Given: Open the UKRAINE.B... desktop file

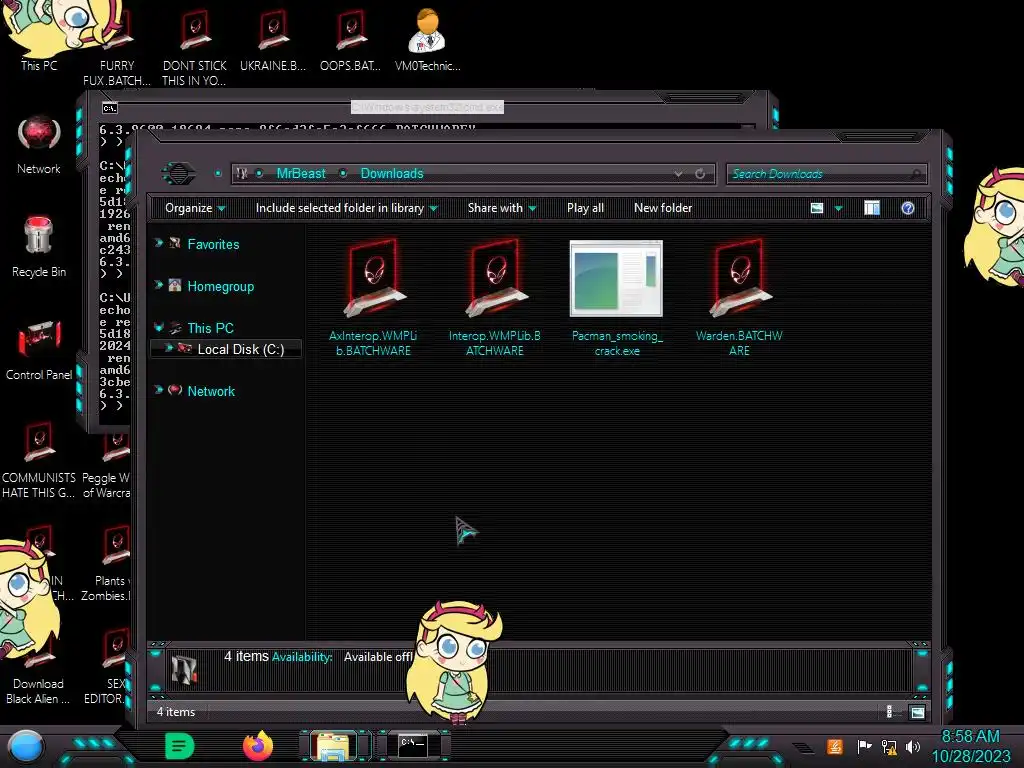Looking at the screenshot, I should (273, 38).
